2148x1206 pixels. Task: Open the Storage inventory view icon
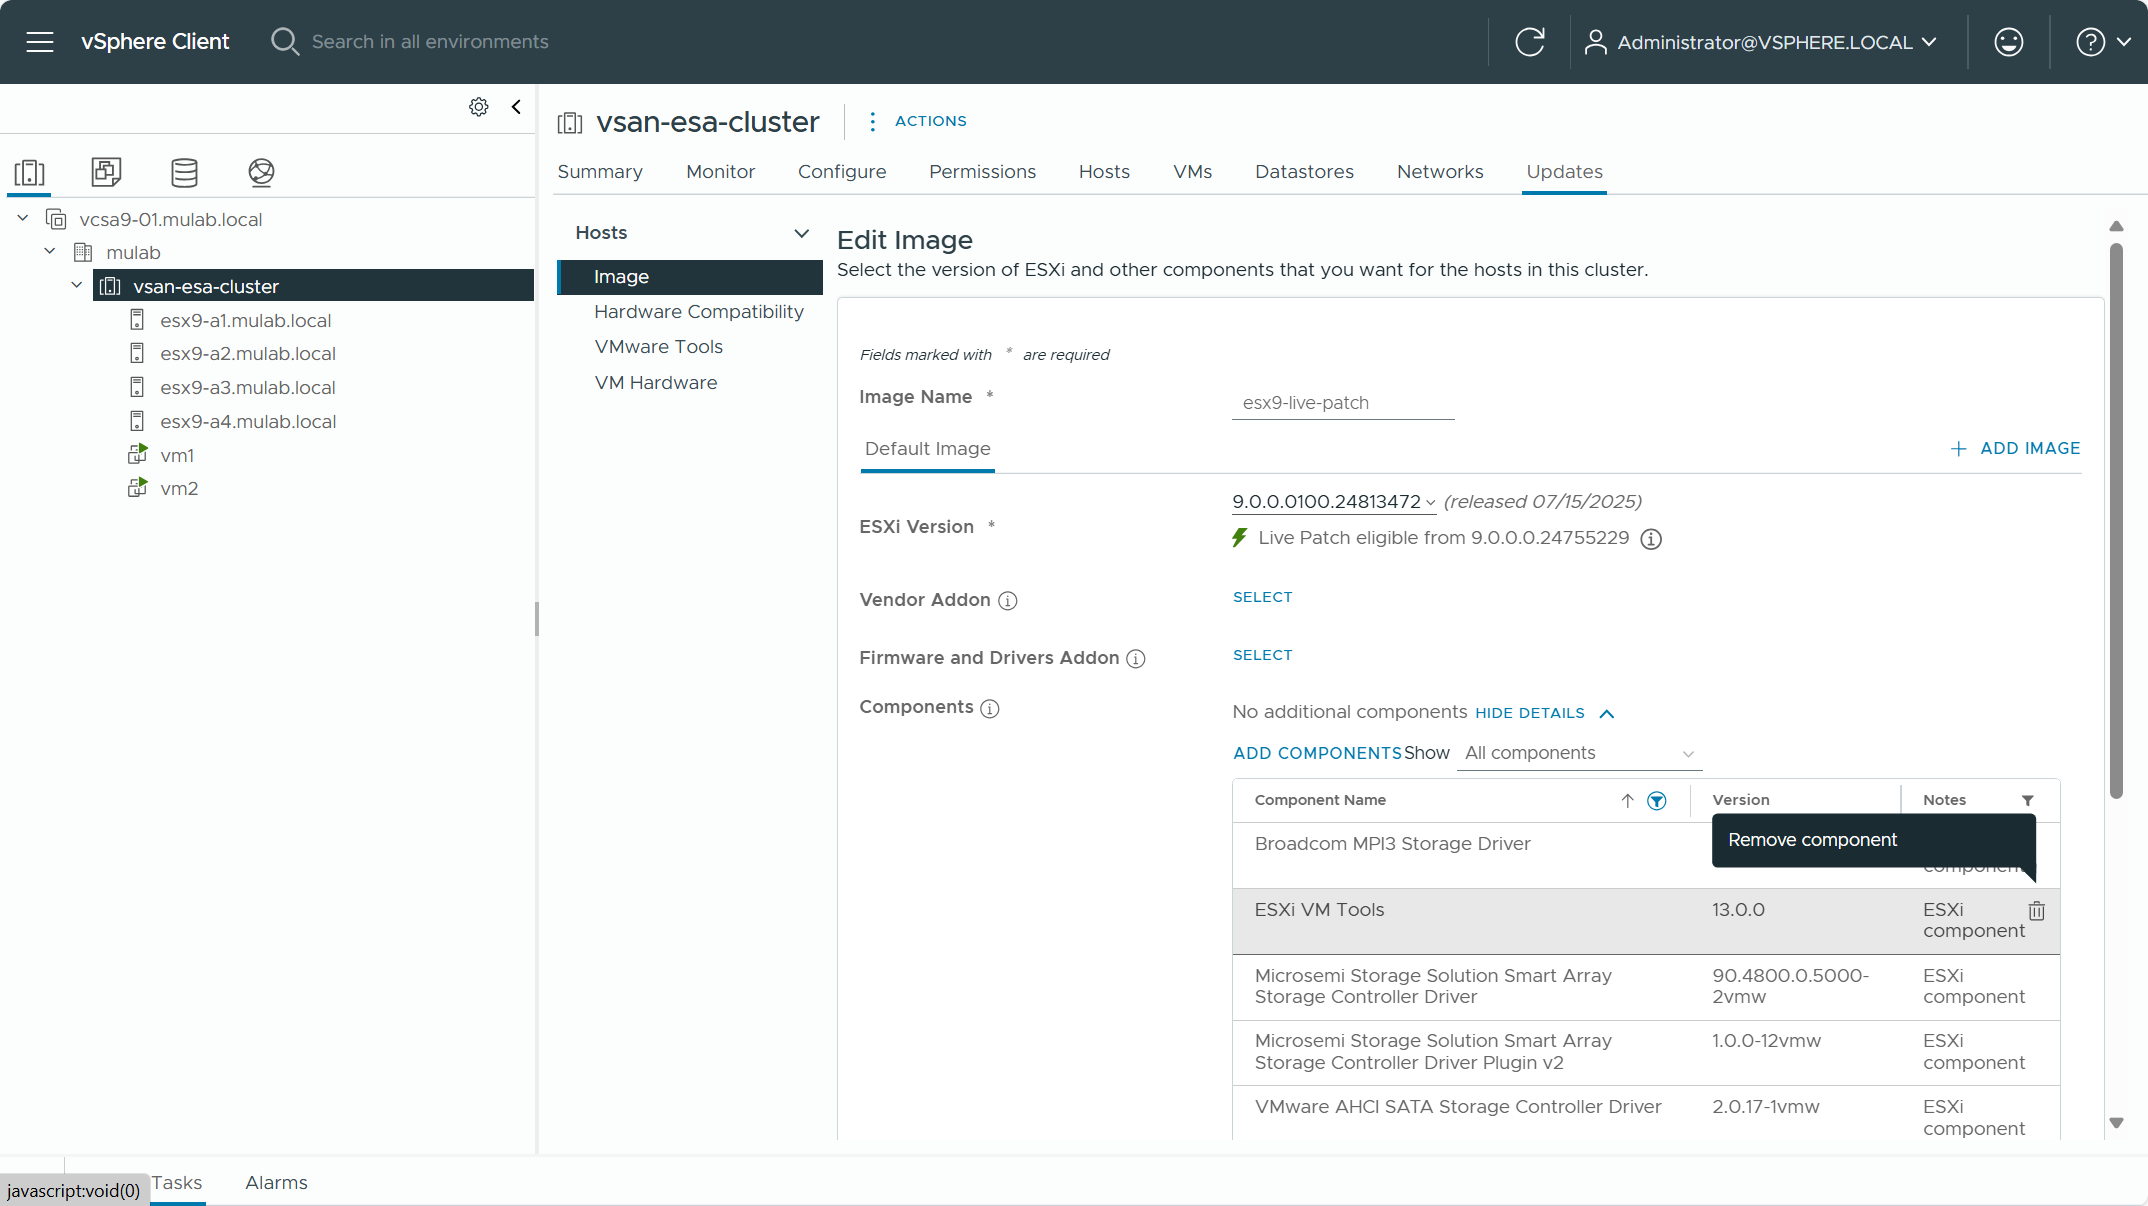click(184, 173)
